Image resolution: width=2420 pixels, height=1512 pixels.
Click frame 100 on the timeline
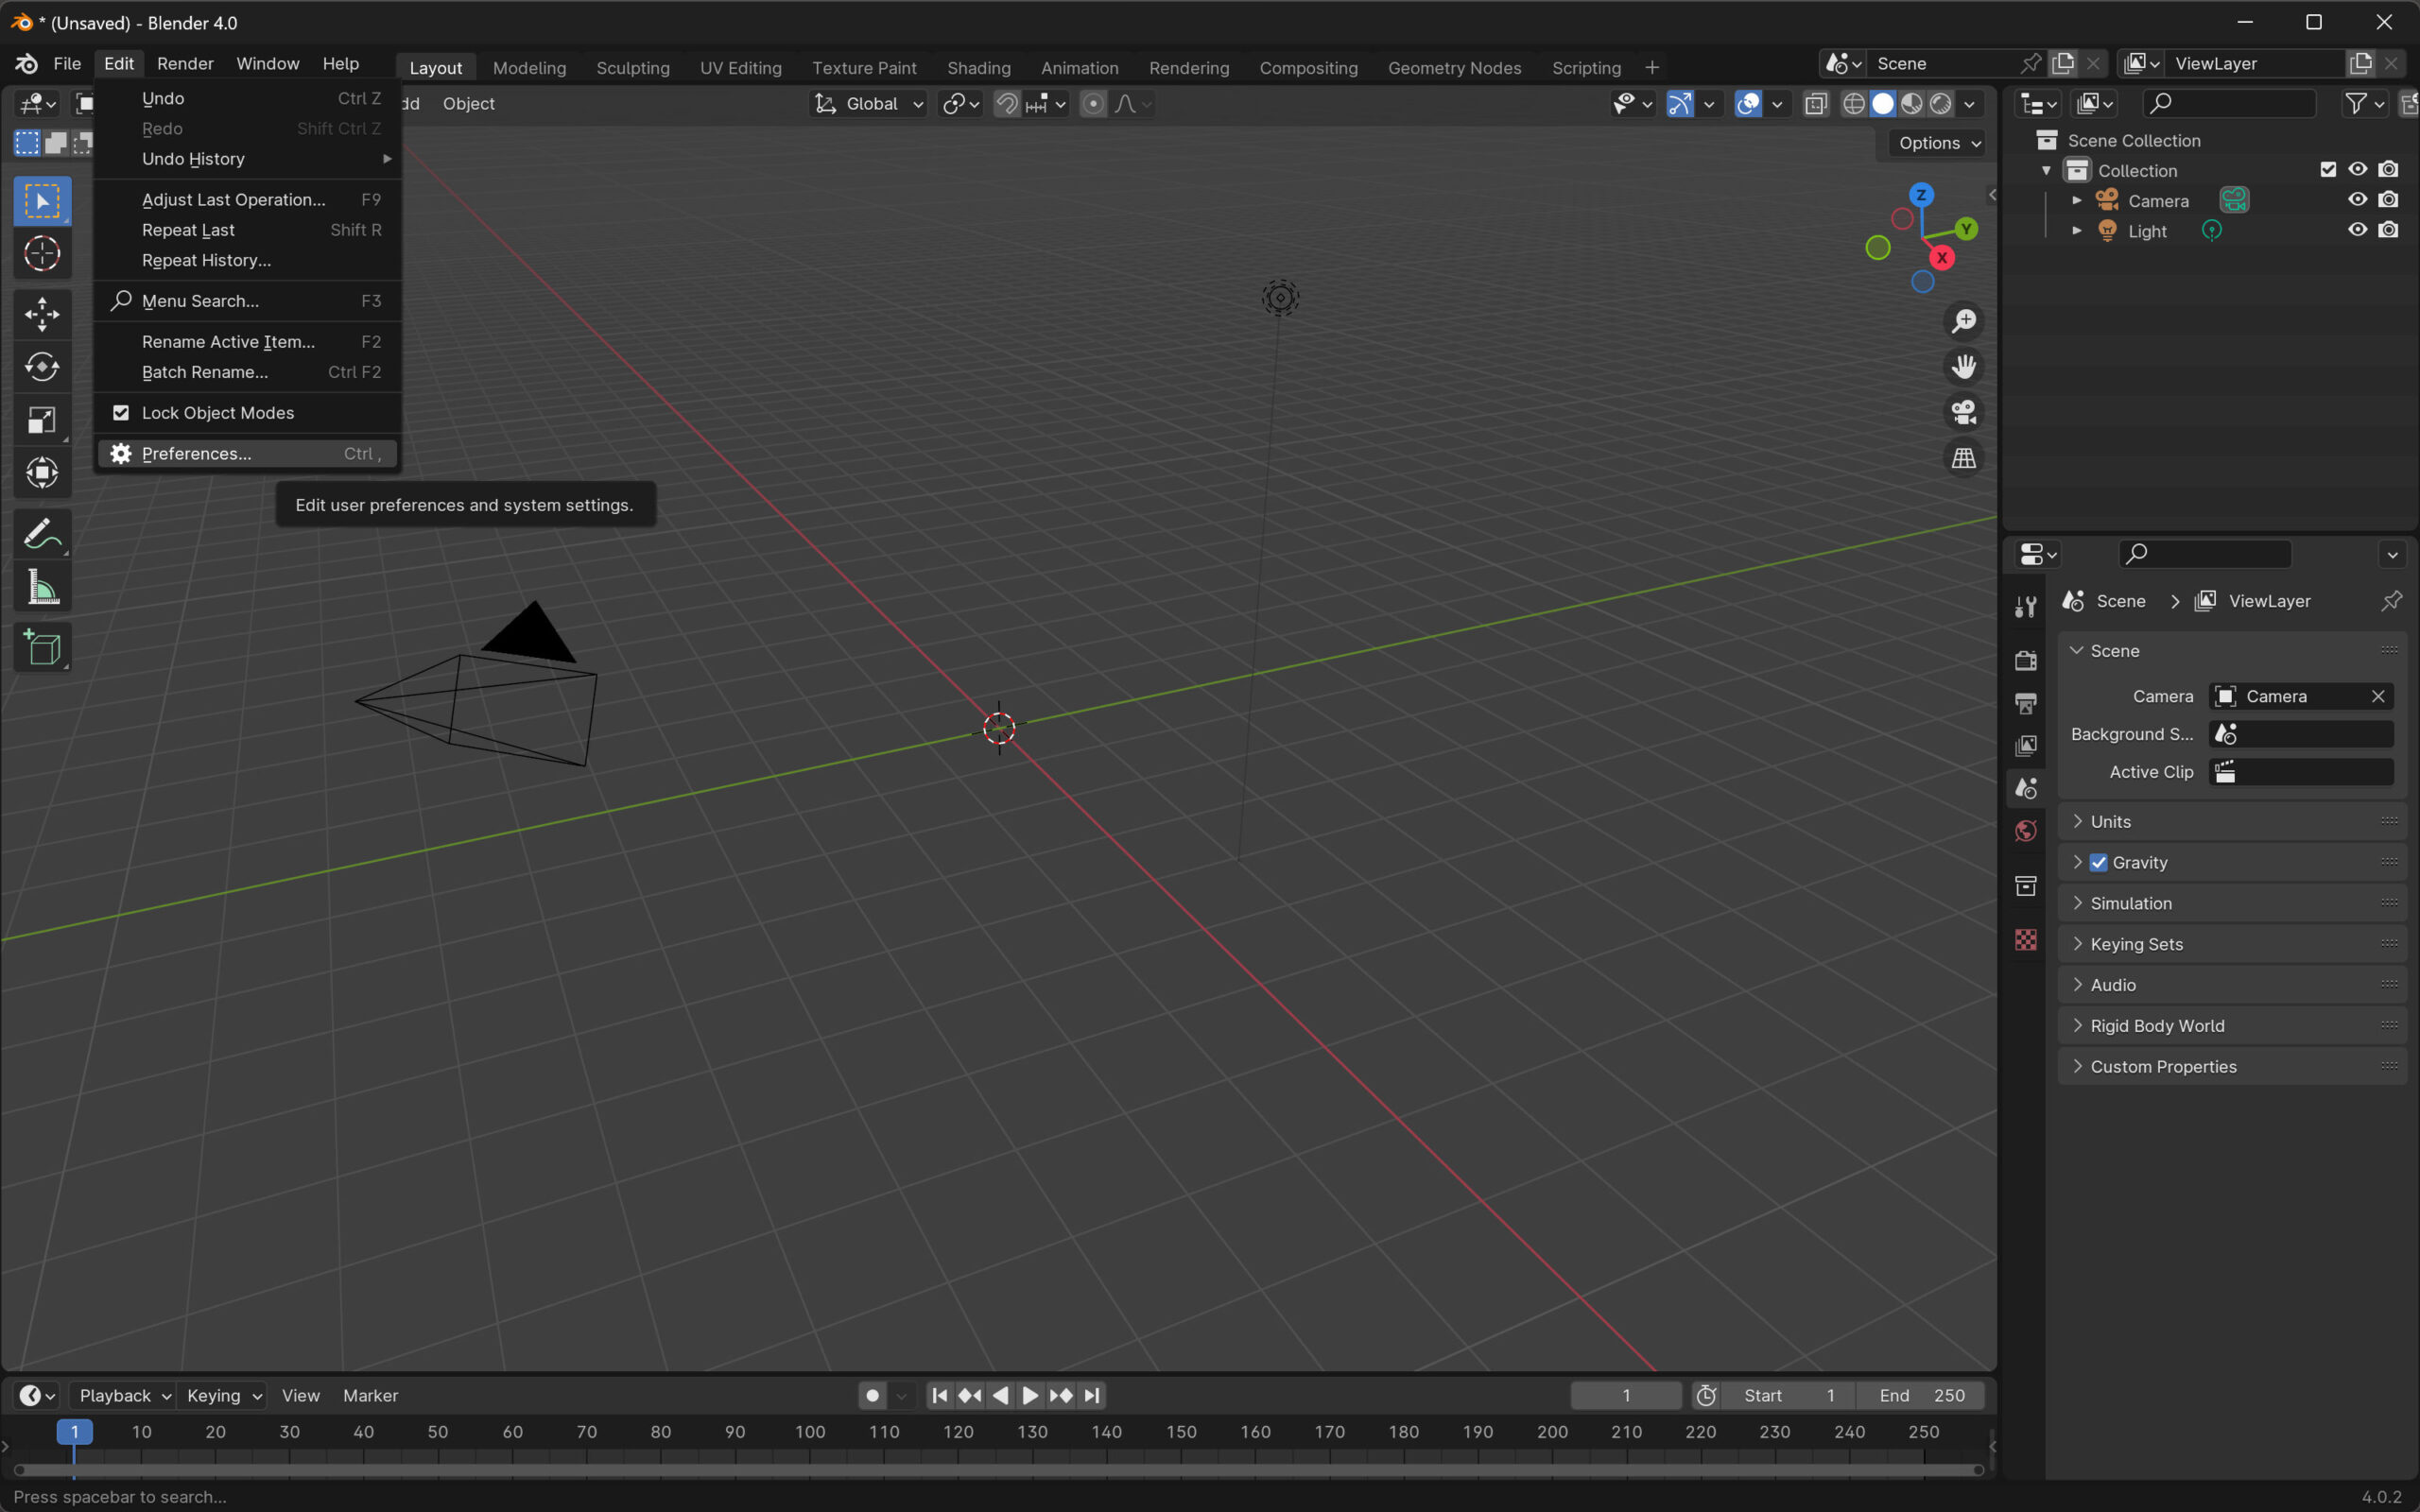coord(810,1432)
